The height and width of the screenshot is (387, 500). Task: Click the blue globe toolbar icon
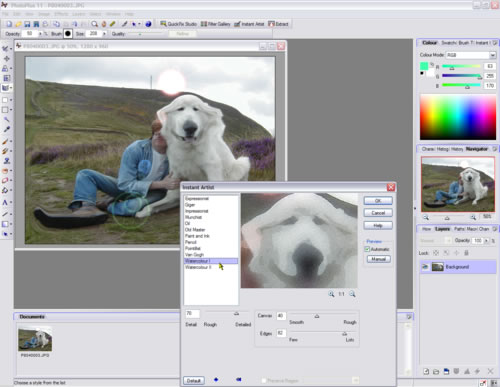click(x=148, y=24)
